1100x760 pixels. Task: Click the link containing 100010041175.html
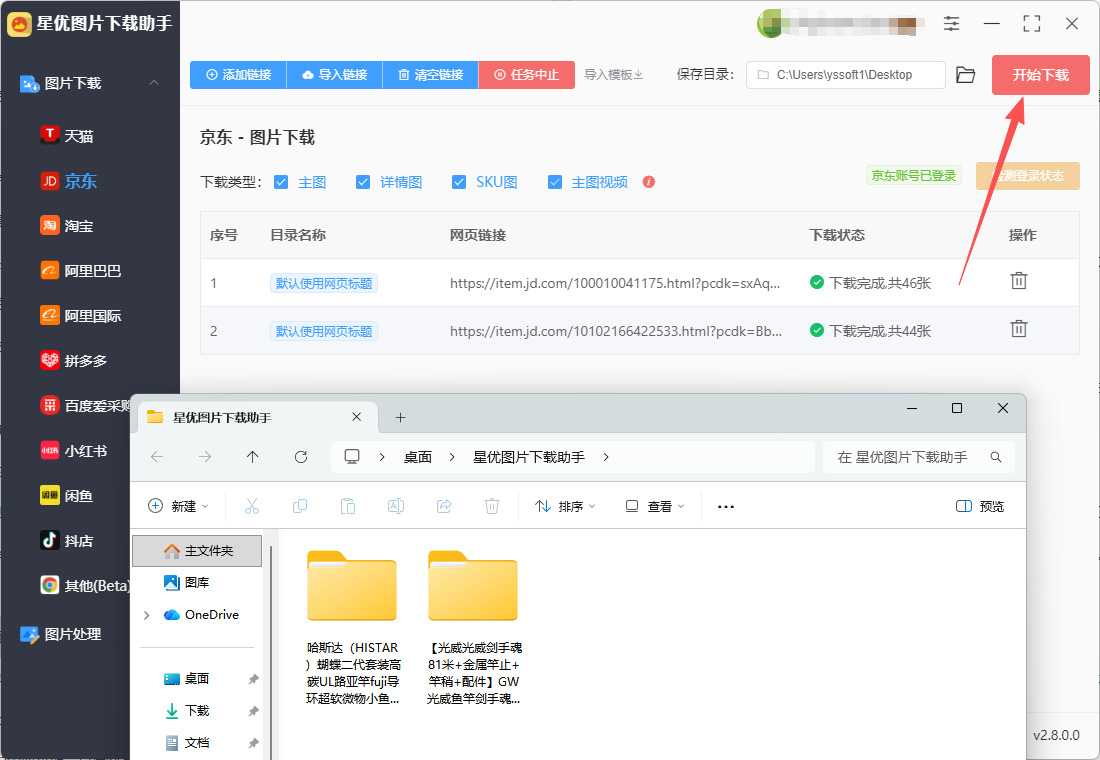tap(615, 283)
